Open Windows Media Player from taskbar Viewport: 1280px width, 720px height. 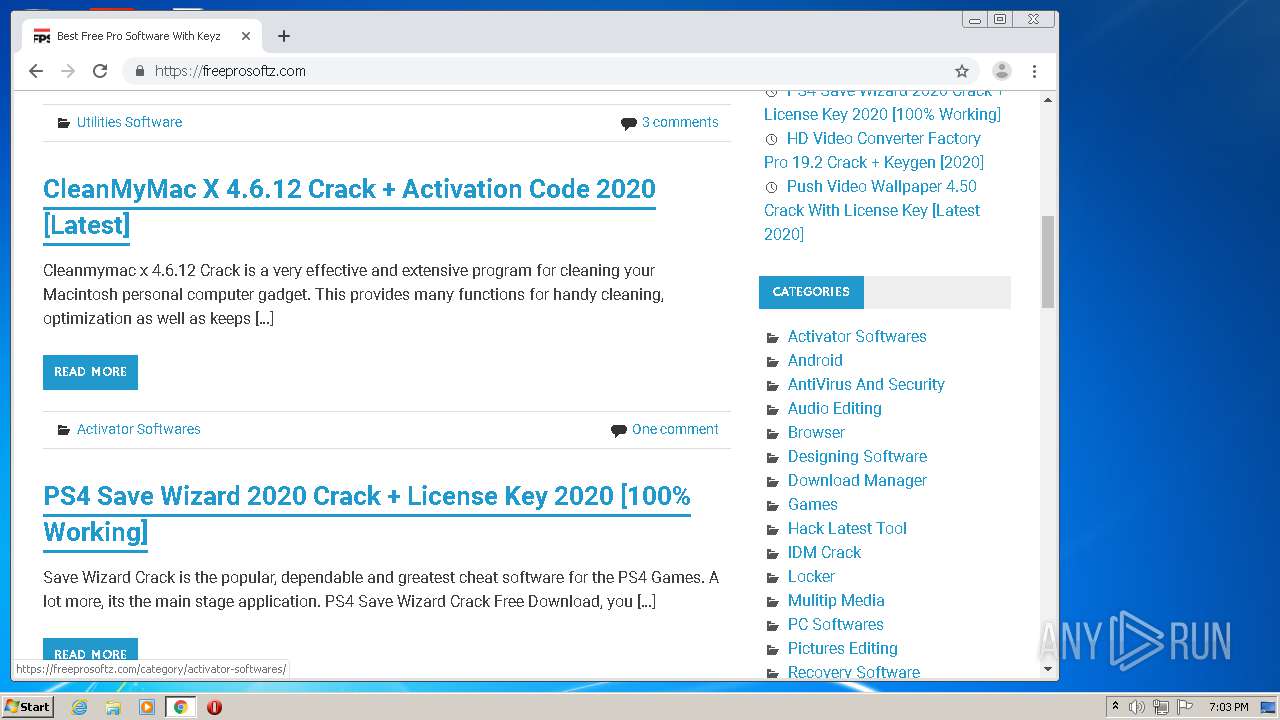147,707
